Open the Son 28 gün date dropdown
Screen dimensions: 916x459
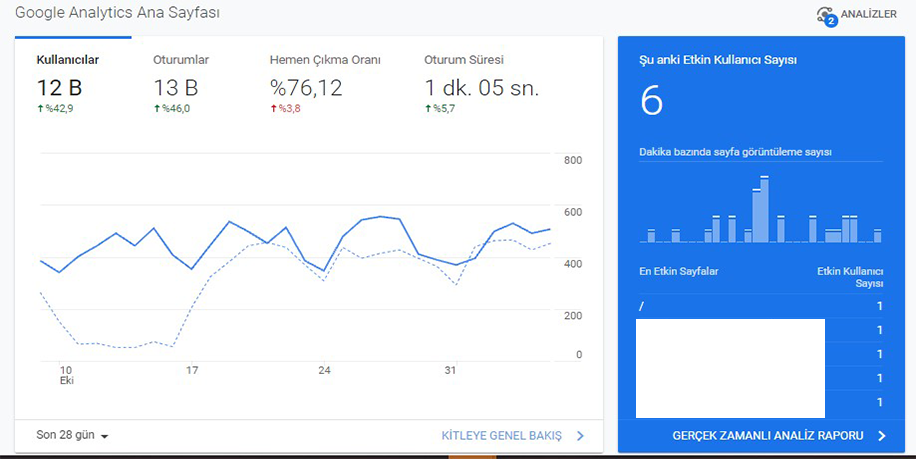tap(72, 435)
